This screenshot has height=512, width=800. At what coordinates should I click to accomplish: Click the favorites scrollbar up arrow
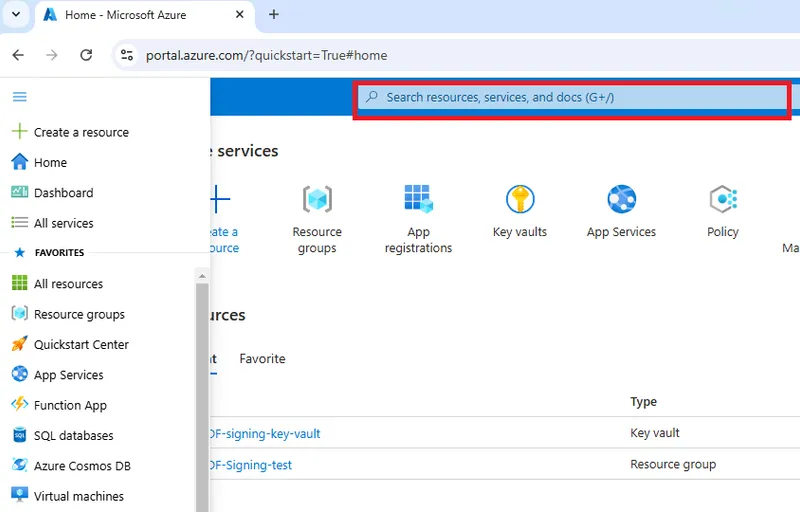click(x=202, y=276)
